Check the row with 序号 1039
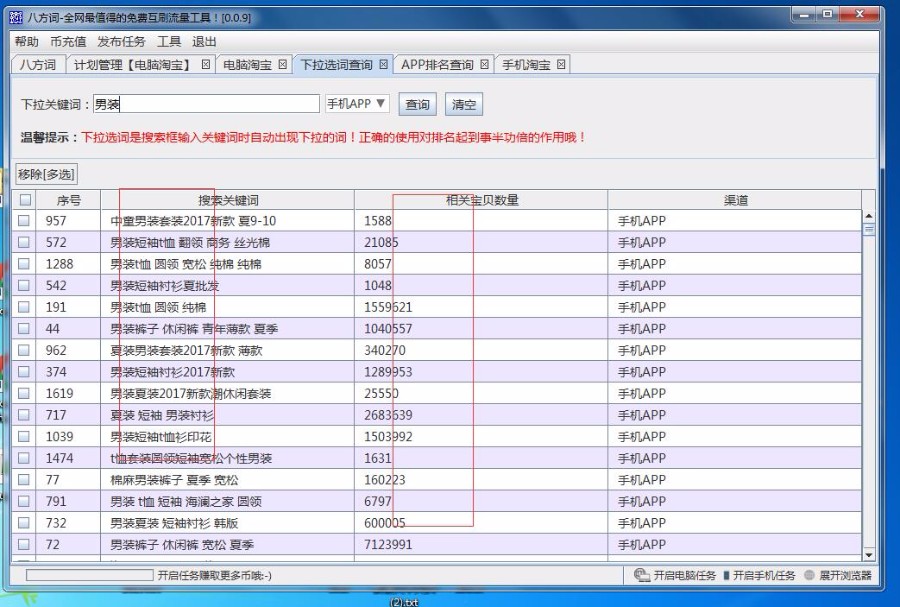Viewport: 900px width, 607px height. click(x=24, y=437)
